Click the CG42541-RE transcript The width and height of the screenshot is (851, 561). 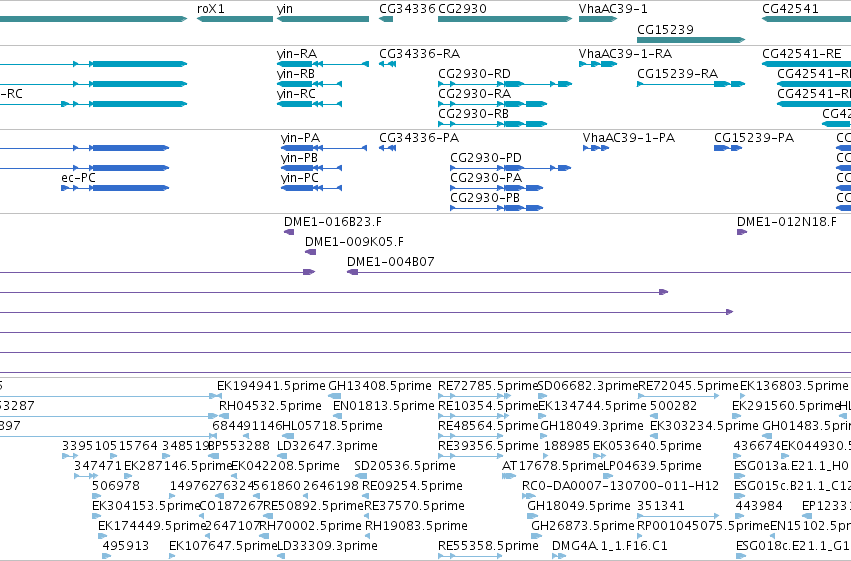point(806,64)
